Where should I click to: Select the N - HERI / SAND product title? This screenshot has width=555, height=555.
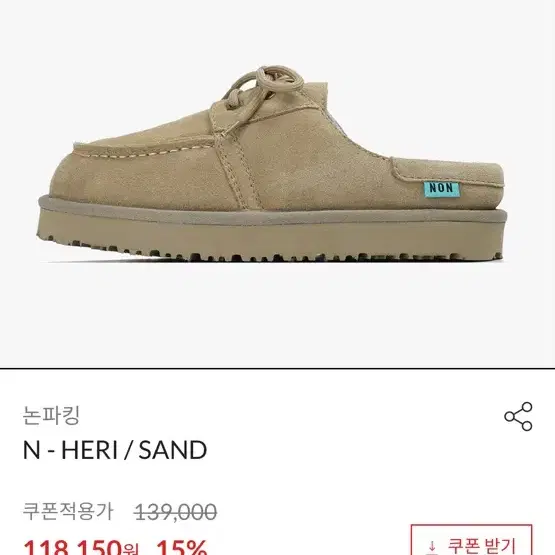(115, 450)
